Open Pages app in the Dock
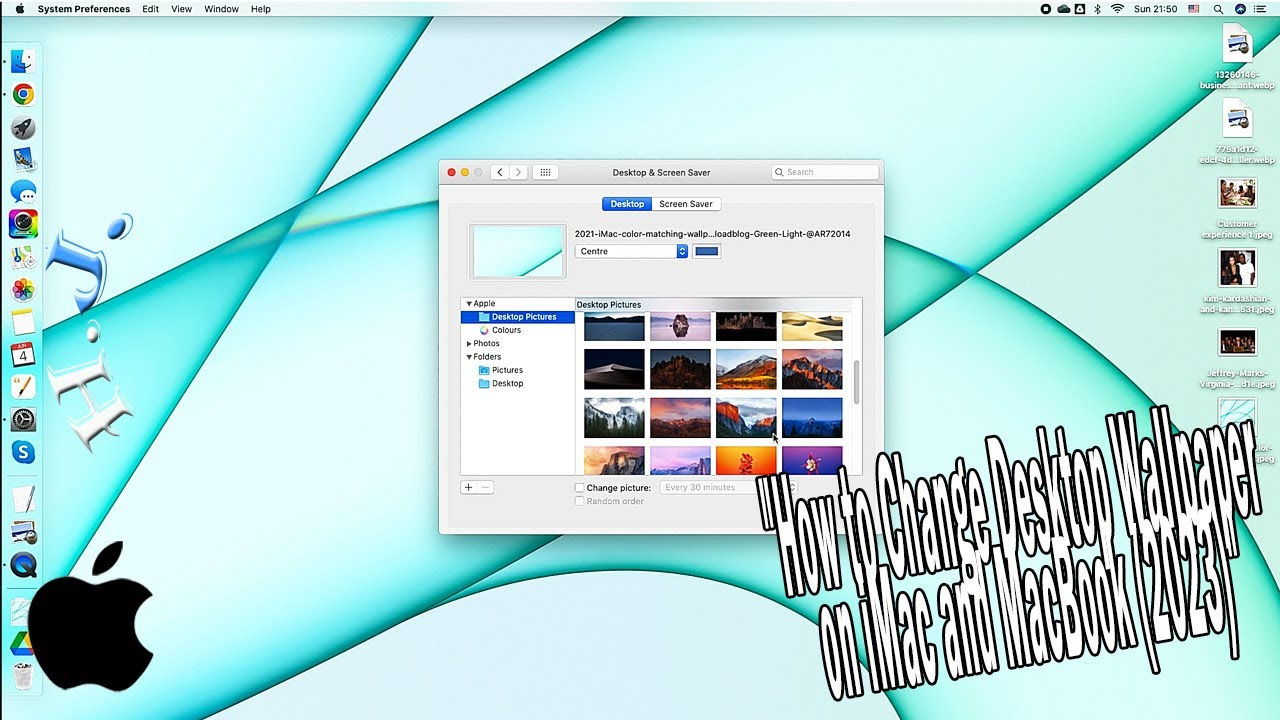This screenshot has height=720, width=1280. 24,386
